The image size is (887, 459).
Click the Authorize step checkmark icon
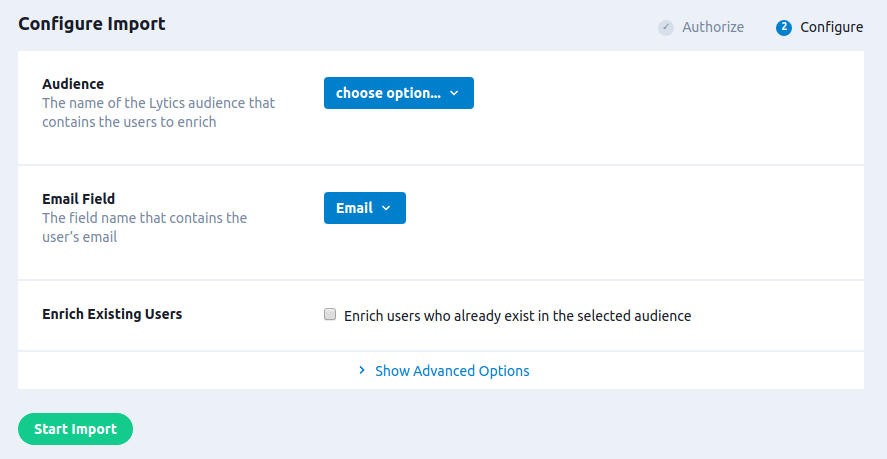tap(666, 27)
